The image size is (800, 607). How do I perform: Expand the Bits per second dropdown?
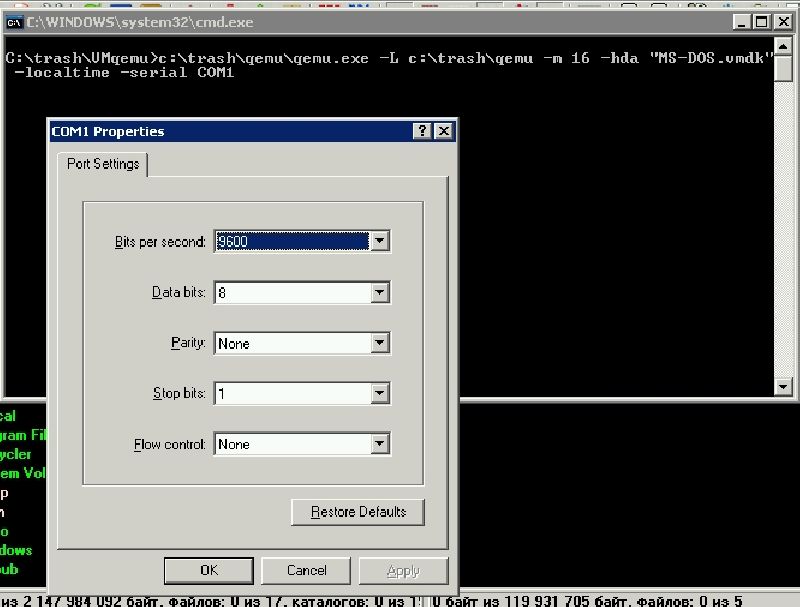[x=379, y=241]
